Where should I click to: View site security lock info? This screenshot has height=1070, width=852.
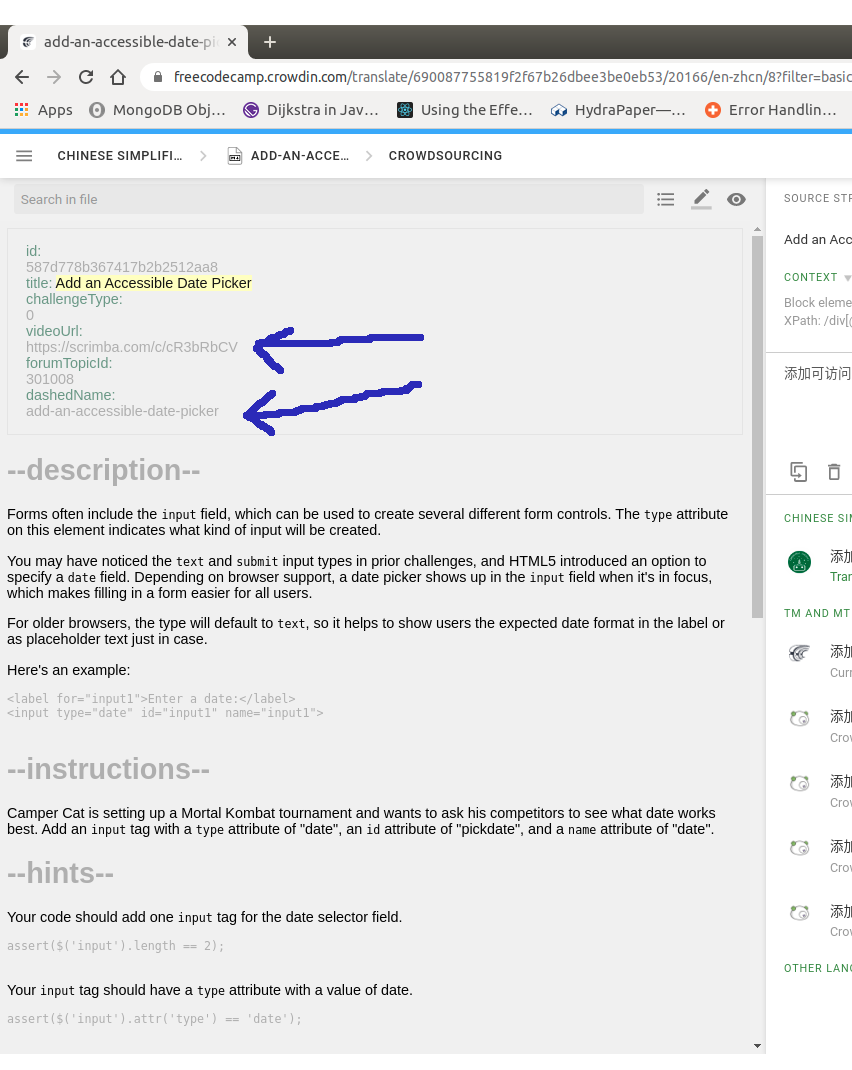[158, 77]
